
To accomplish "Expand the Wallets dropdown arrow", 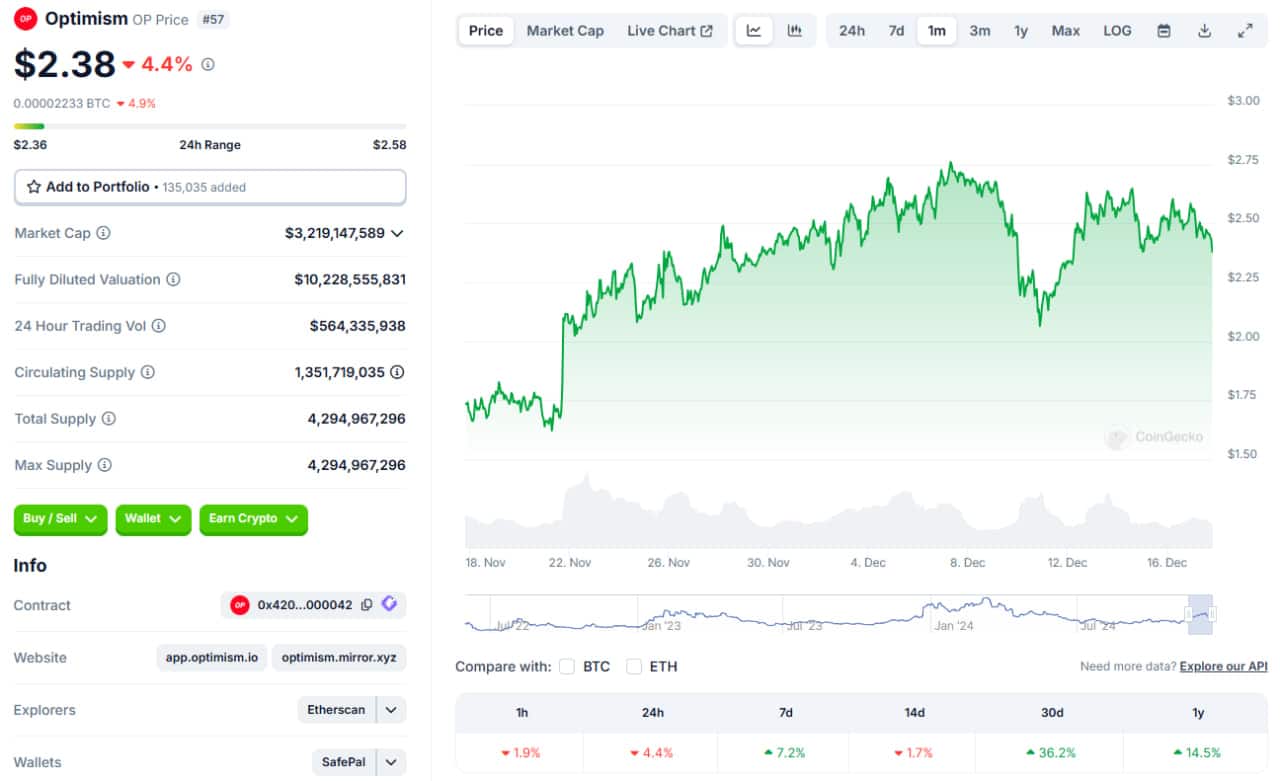I will click(392, 762).
